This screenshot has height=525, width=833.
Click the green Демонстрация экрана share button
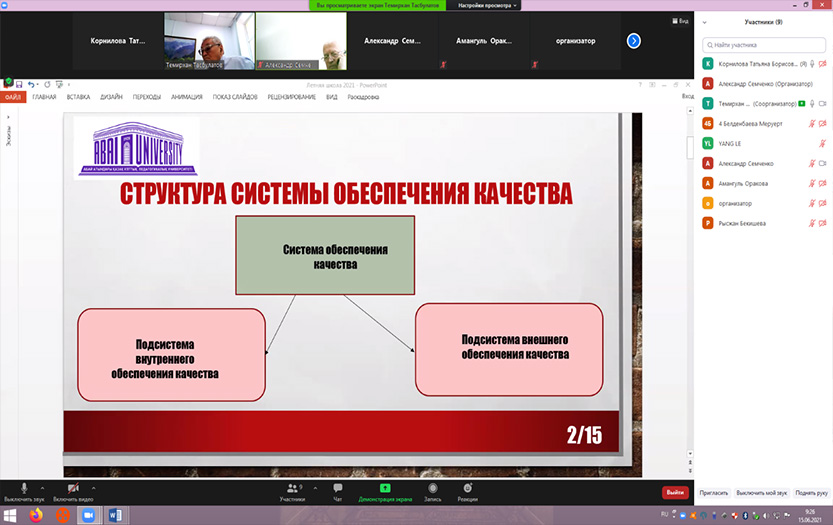click(x=384, y=487)
